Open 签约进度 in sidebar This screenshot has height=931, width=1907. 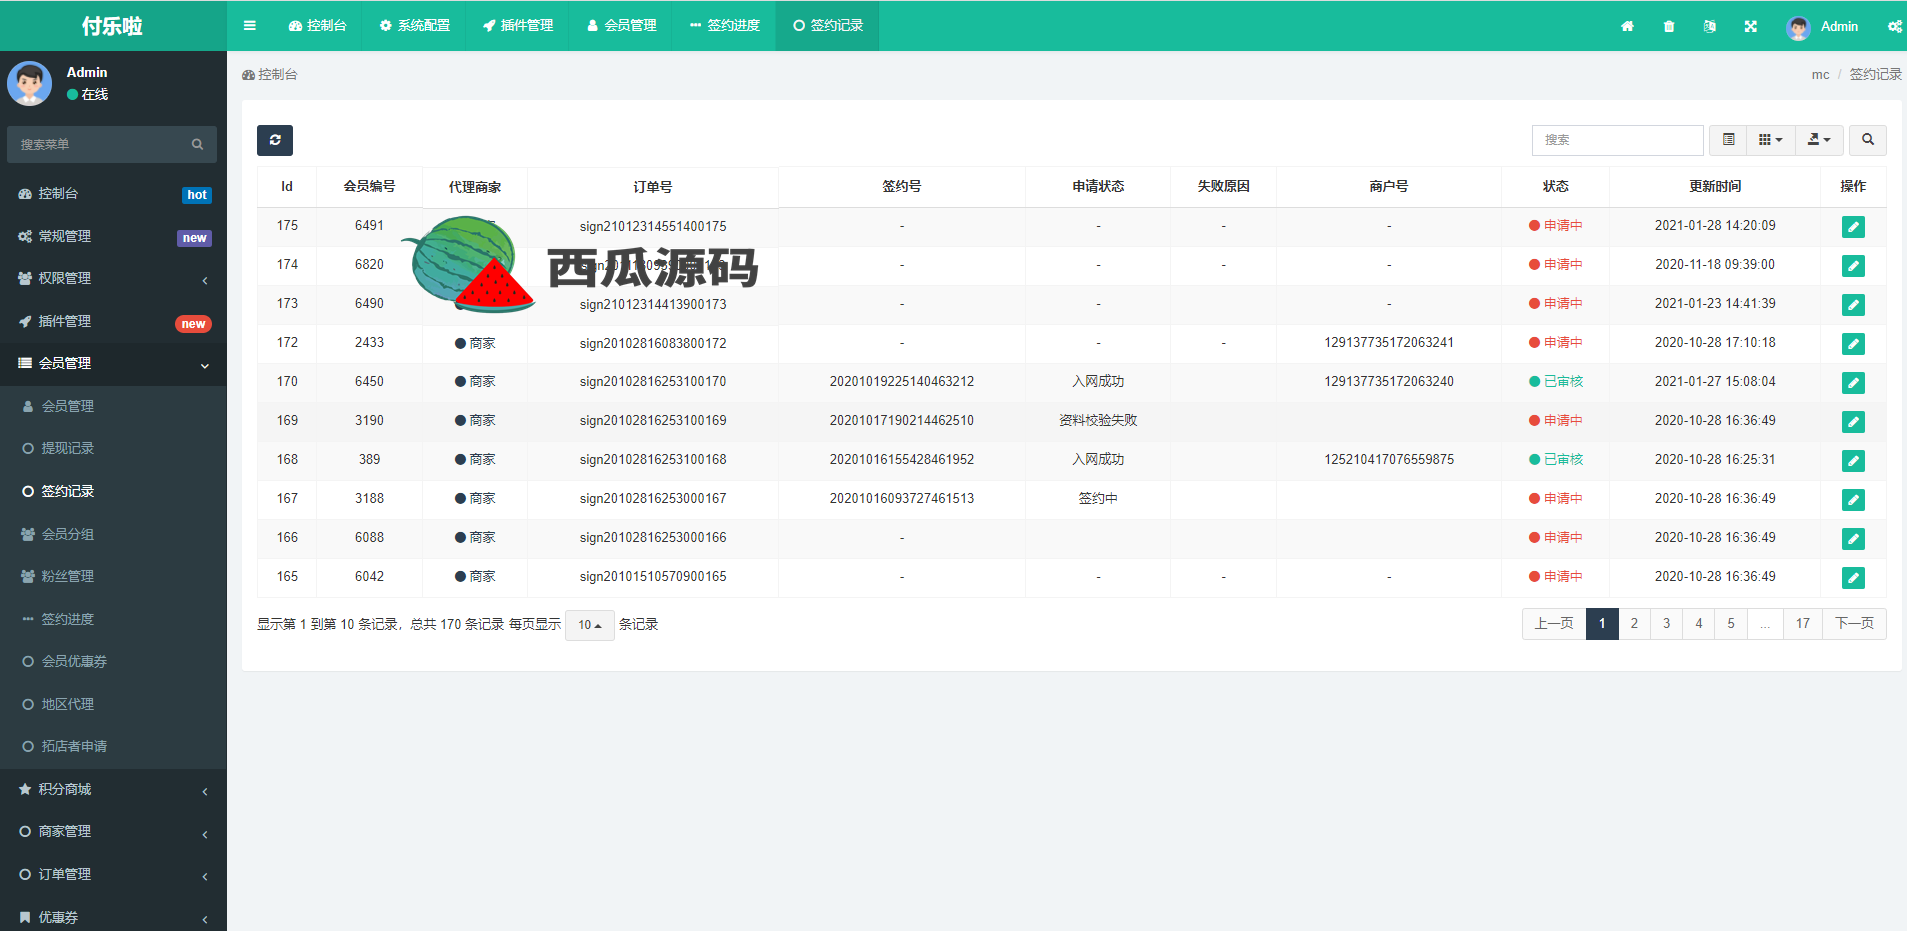pyautogui.click(x=113, y=620)
